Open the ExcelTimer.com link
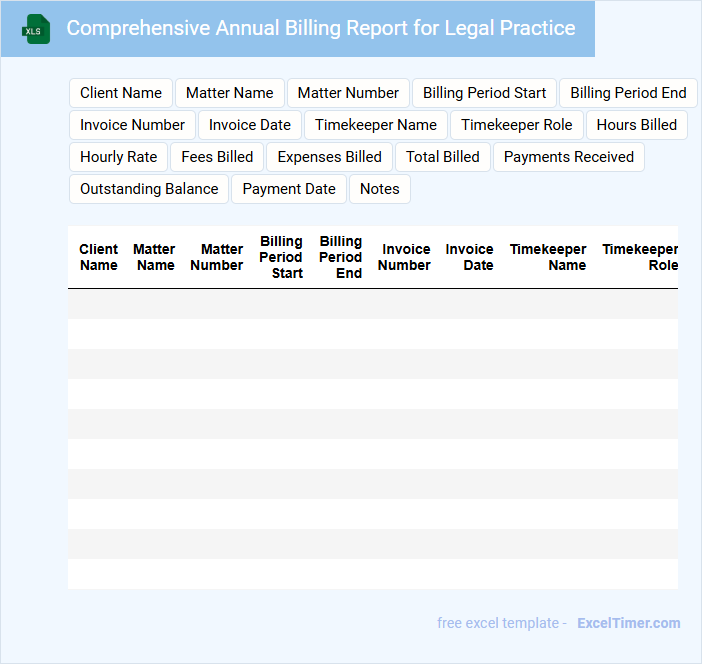Screen dimensions: 702x664 [x=628, y=623]
